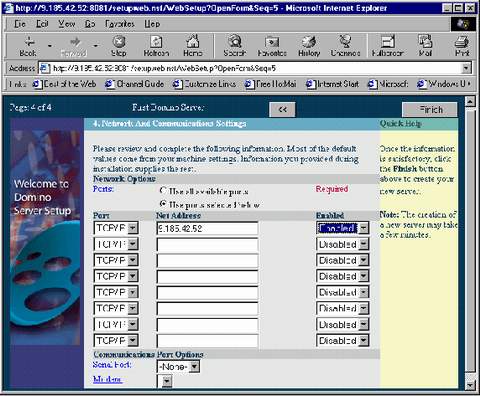The height and width of the screenshot is (396, 480).
Task: Click the Print toolbar icon
Action: [x=462, y=42]
